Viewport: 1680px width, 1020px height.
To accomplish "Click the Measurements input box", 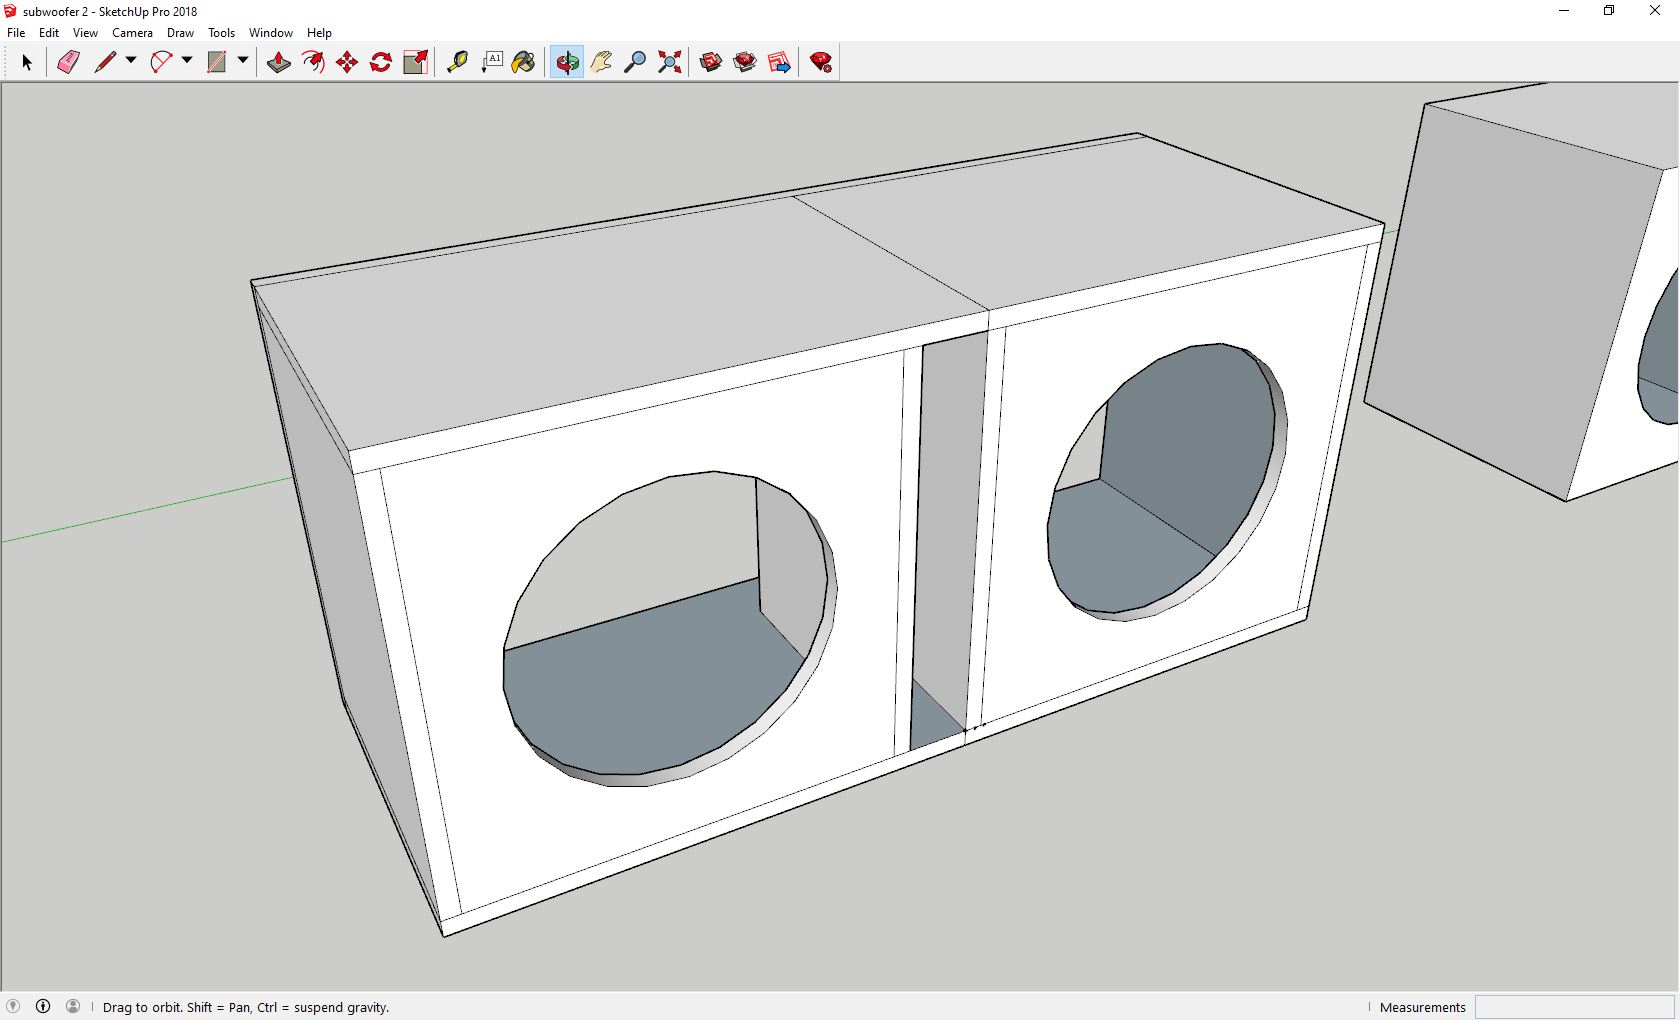I will 1574,1007.
